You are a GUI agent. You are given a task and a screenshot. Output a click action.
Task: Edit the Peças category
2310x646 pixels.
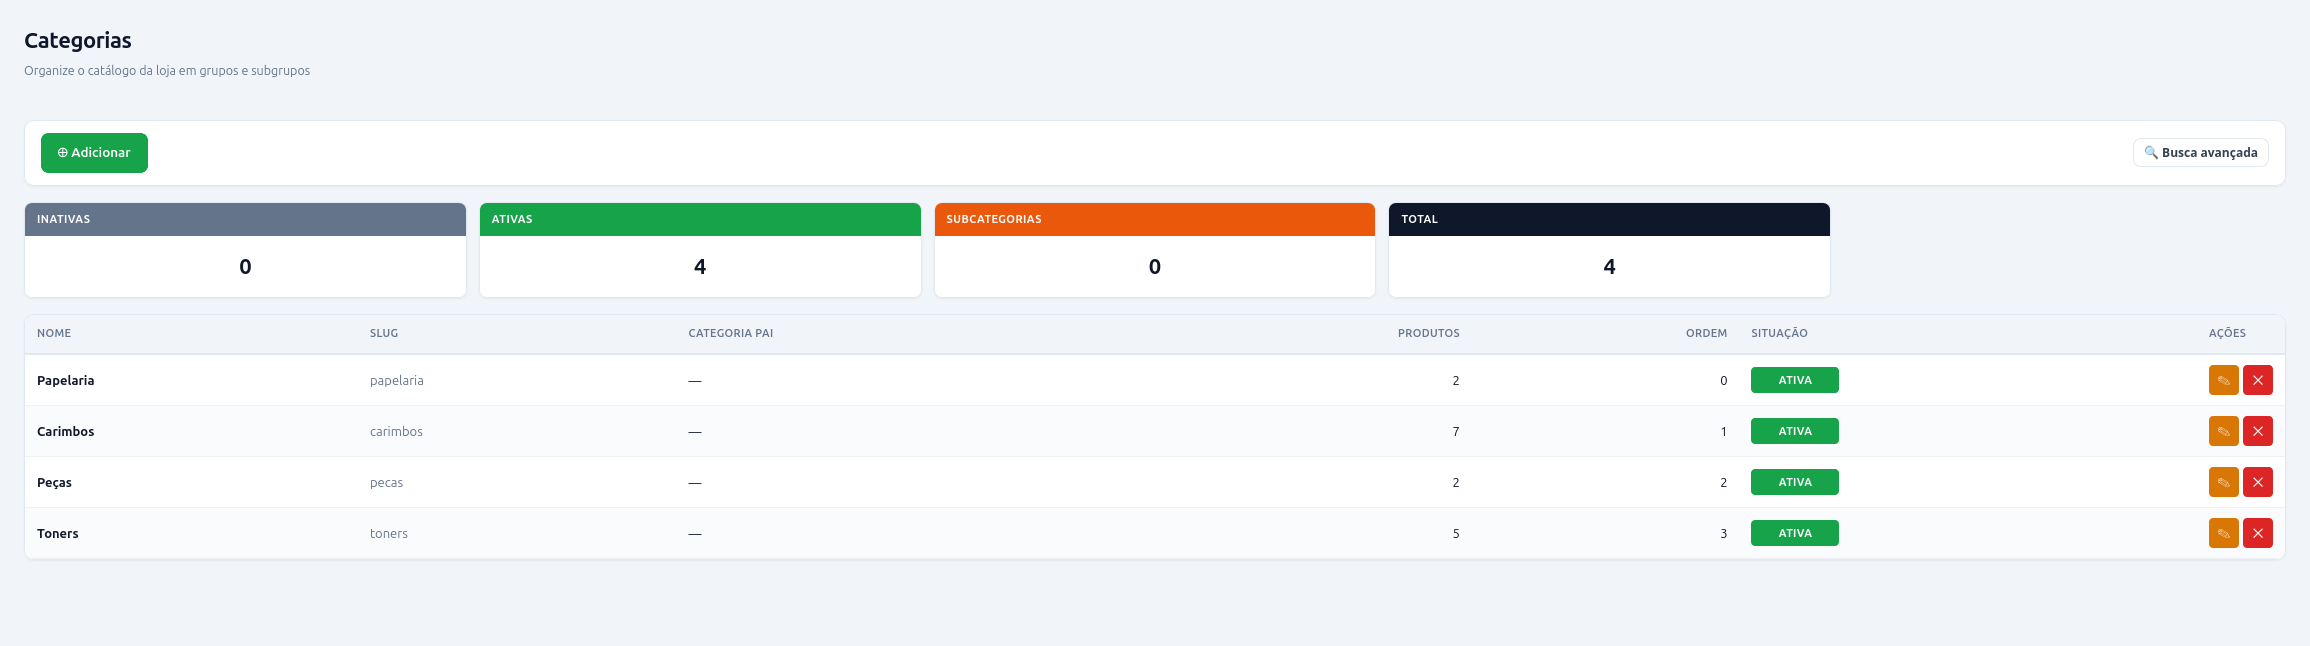[x=2223, y=482]
